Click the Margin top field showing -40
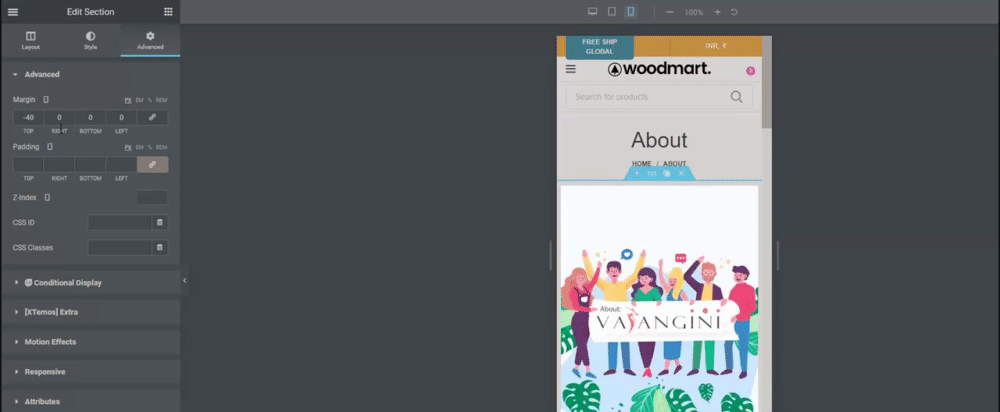Image resolution: width=1000 pixels, height=412 pixels. pos(28,117)
